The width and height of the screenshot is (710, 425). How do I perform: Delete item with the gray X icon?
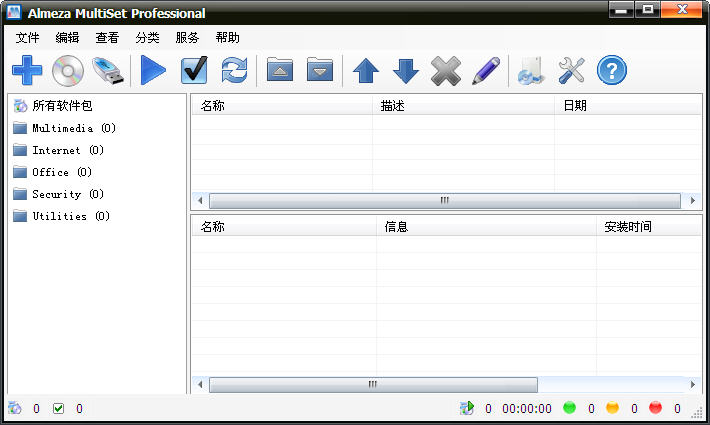tap(445, 70)
